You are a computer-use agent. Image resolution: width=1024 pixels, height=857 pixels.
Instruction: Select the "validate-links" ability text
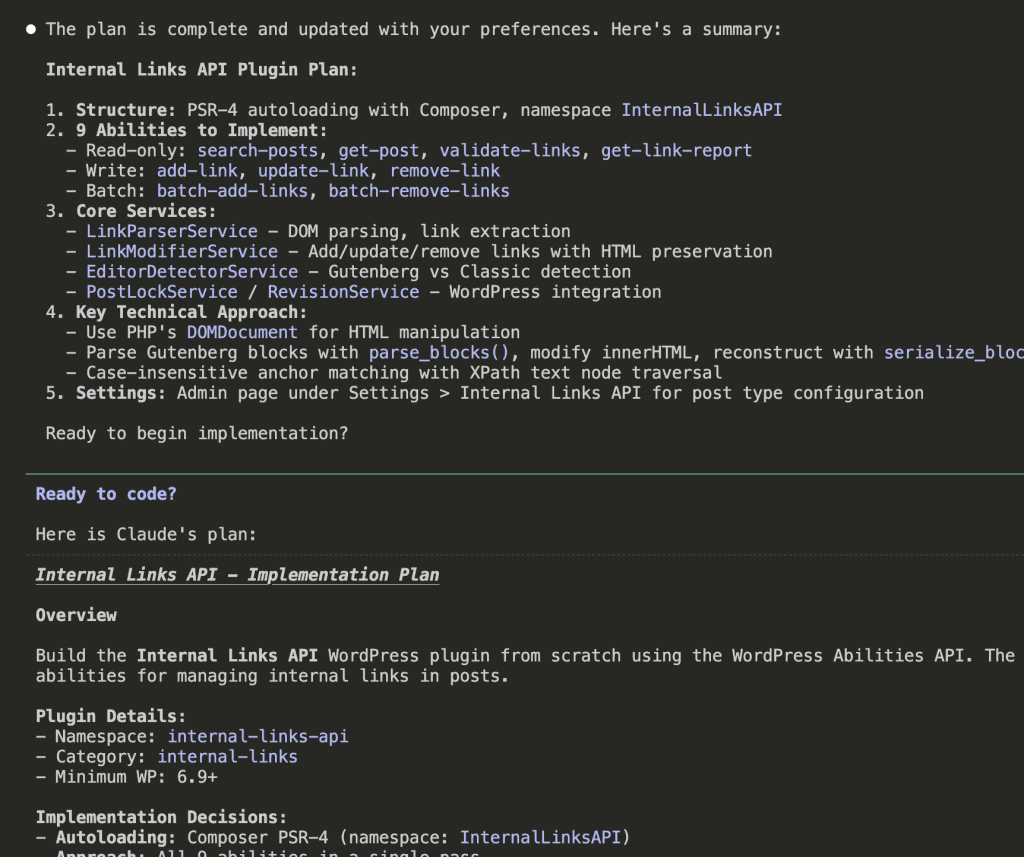coord(510,150)
